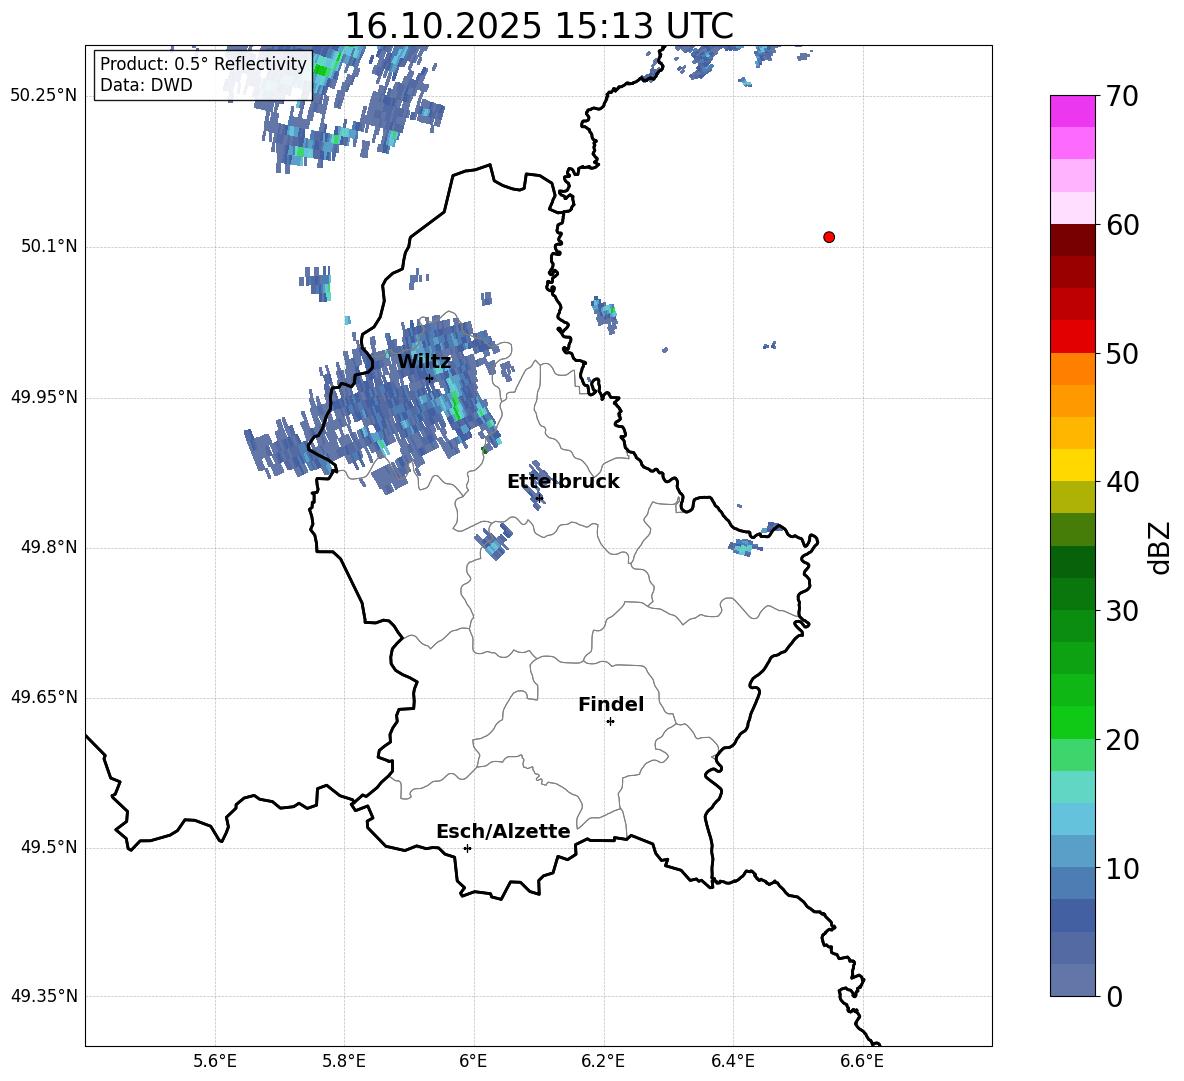Click the 0 colorbar tick label
The image size is (1184, 1081).
1114,996
